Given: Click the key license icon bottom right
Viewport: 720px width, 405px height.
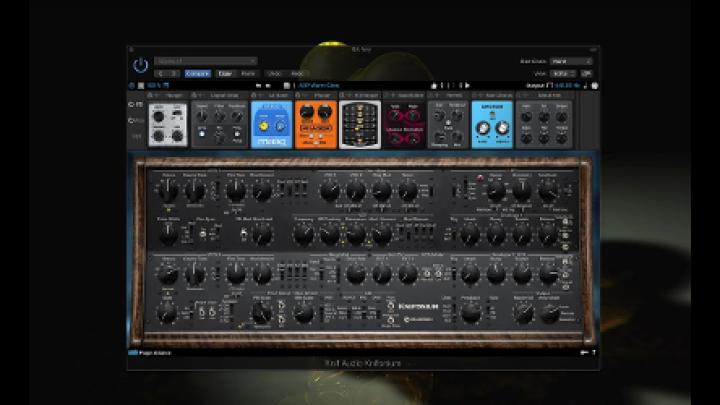Looking at the screenshot, I should (x=584, y=353).
